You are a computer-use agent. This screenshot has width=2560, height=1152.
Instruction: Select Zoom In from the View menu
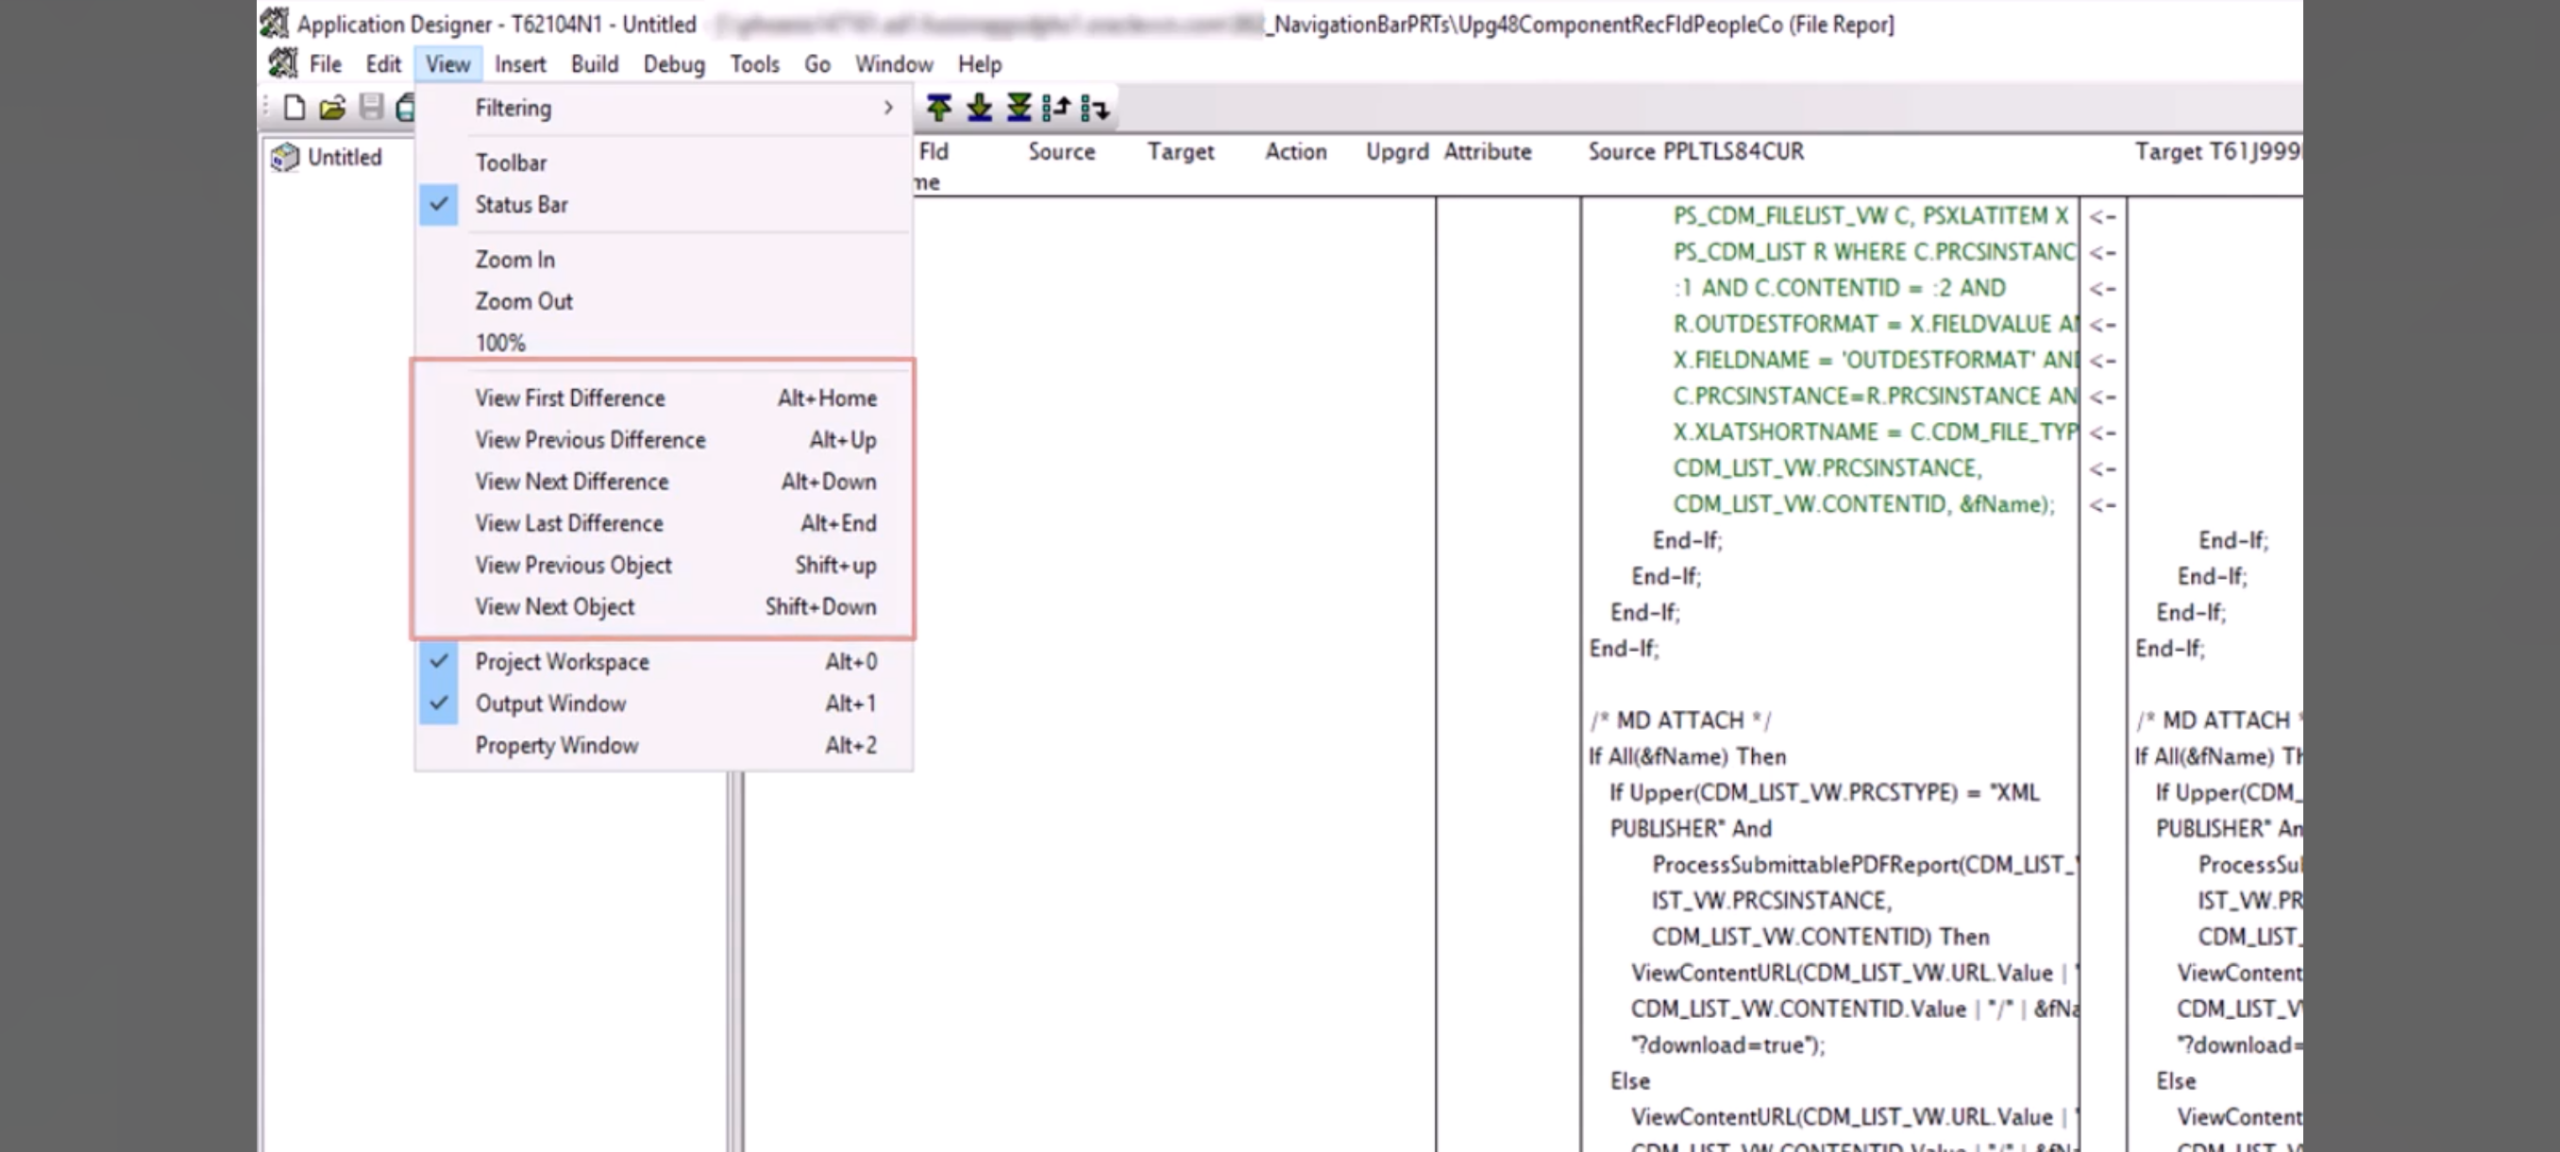click(x=515, y=259)
